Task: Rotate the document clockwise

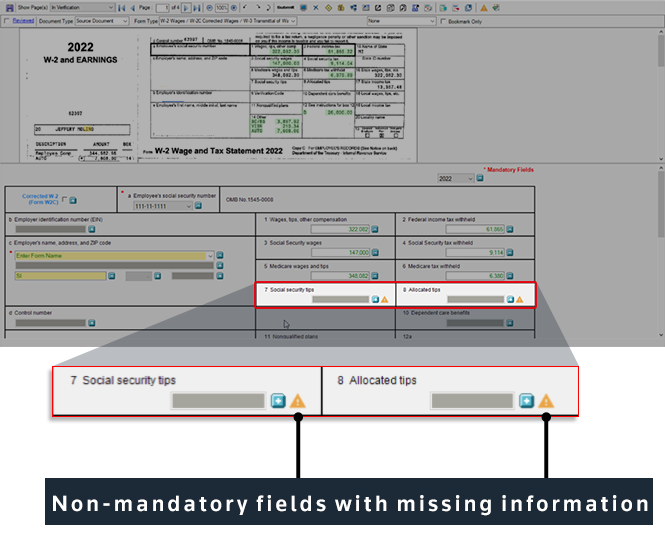Action: (257, 8)
